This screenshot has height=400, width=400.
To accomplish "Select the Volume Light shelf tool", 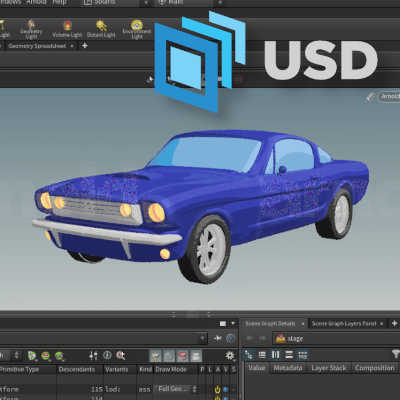I will (67, 29).
